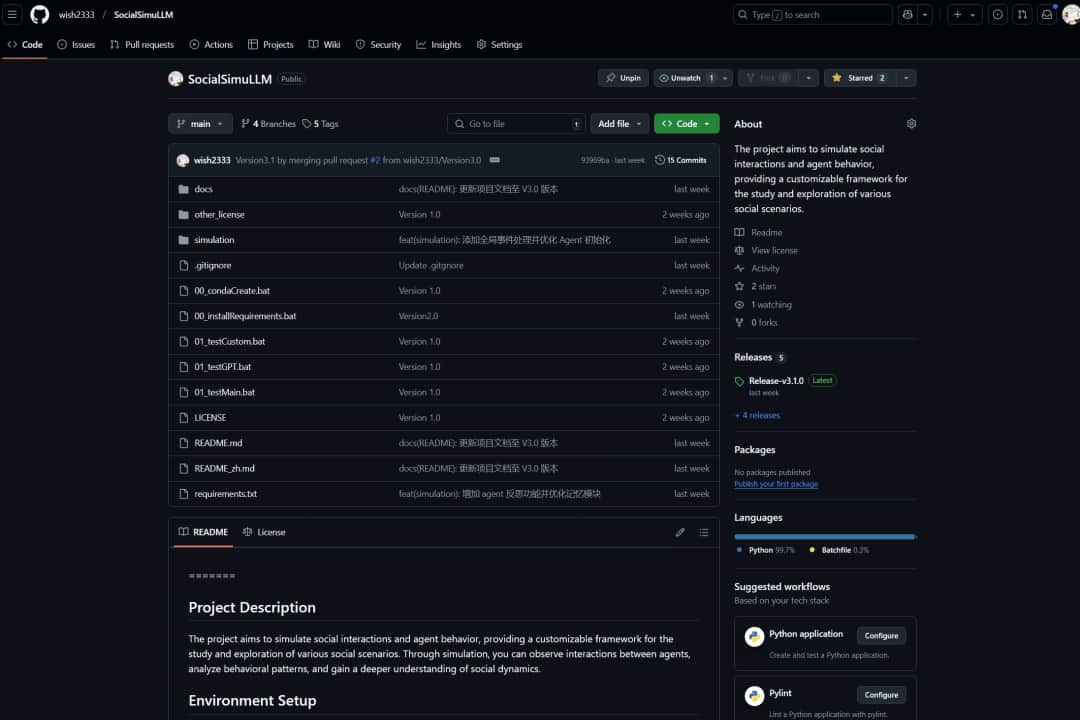Screen dimensions: 1080x720
Task: Open the hamburger navigation menu
Action: tap(13, 15)
